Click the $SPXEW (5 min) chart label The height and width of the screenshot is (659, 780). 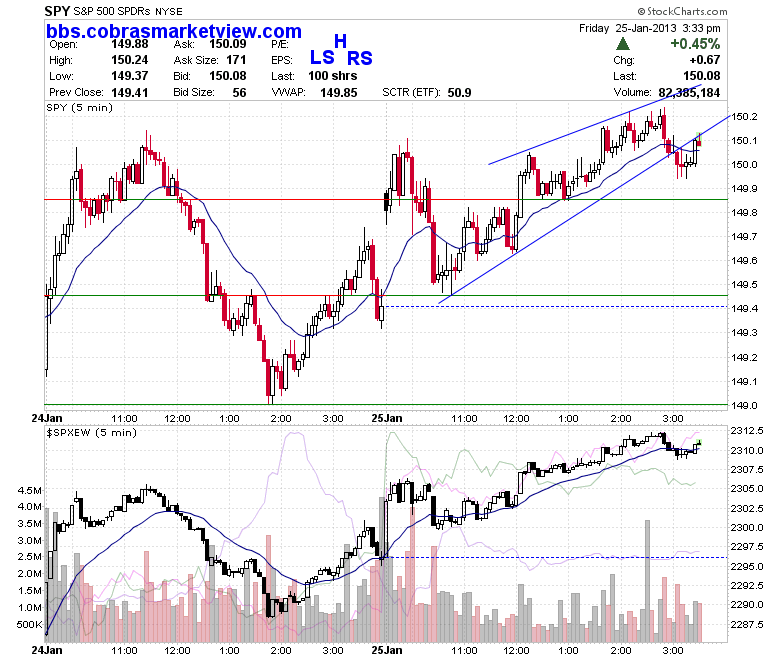[92, 433]
